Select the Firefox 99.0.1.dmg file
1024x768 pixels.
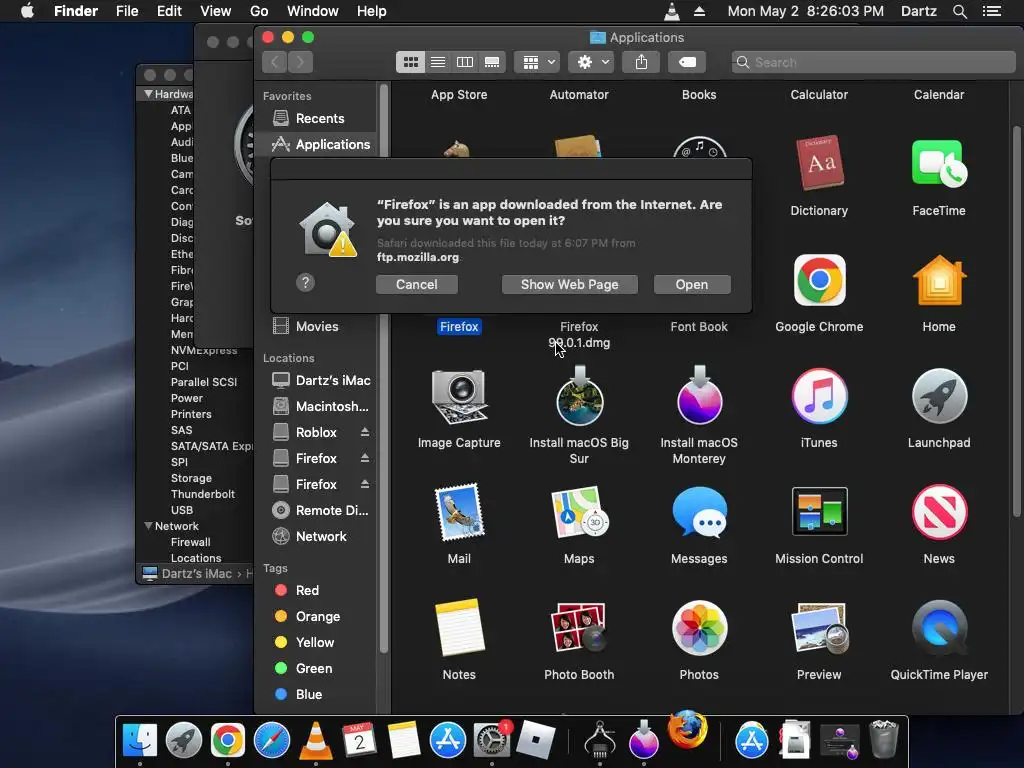(579, 334)
